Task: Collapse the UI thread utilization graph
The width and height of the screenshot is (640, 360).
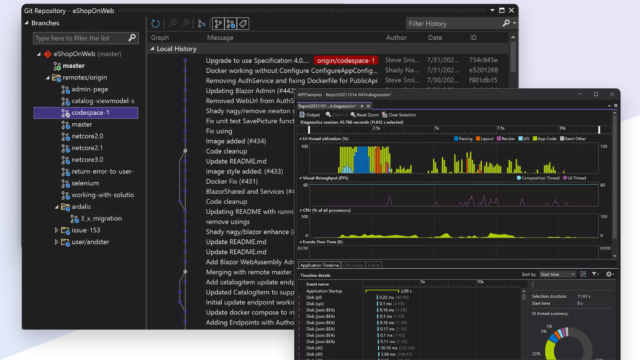Action: tap(301, 139)
